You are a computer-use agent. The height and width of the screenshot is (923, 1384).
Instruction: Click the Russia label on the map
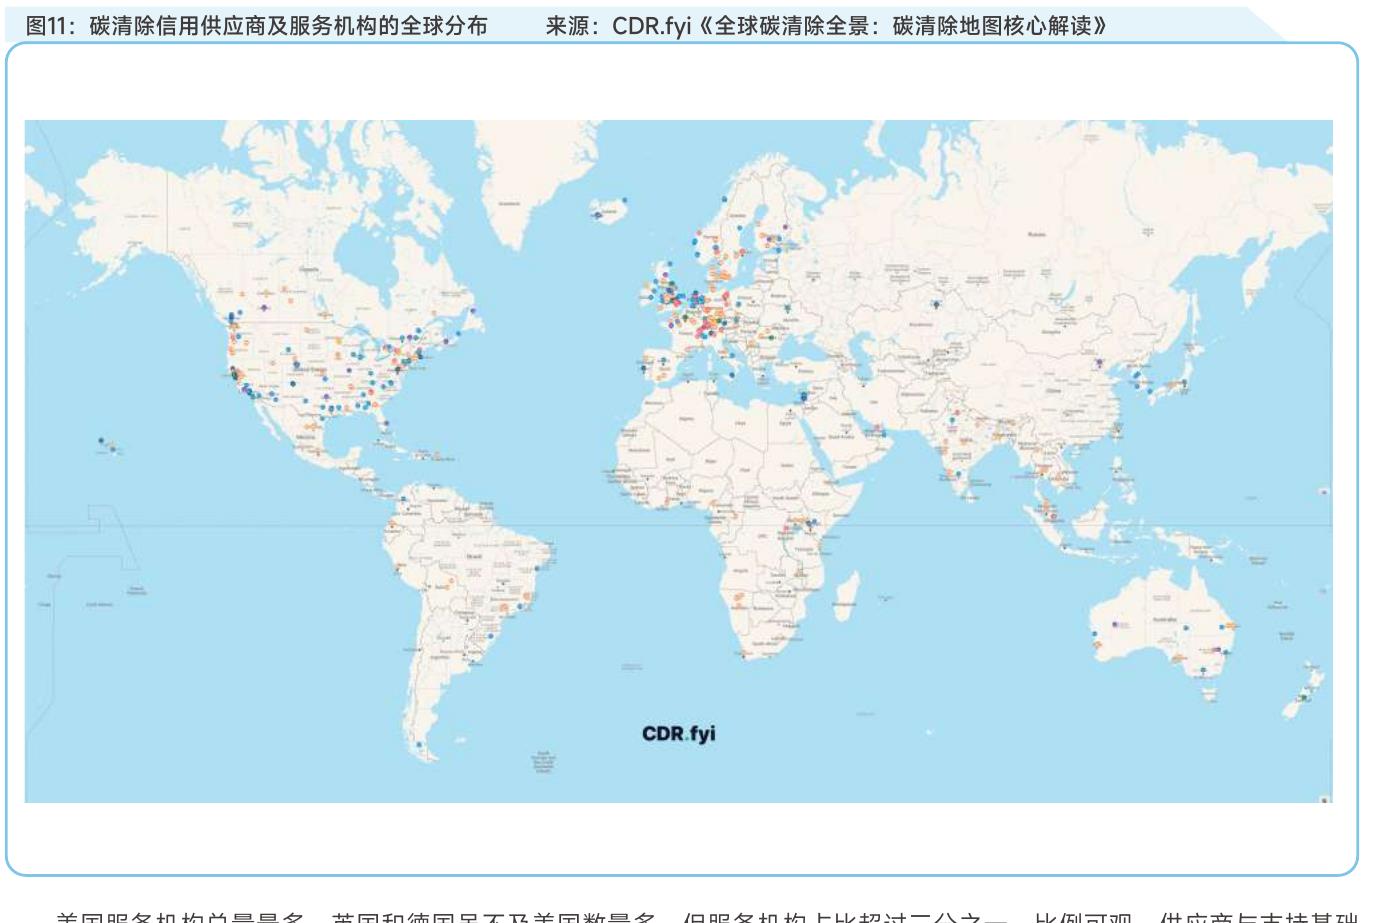pos(1035,233)
